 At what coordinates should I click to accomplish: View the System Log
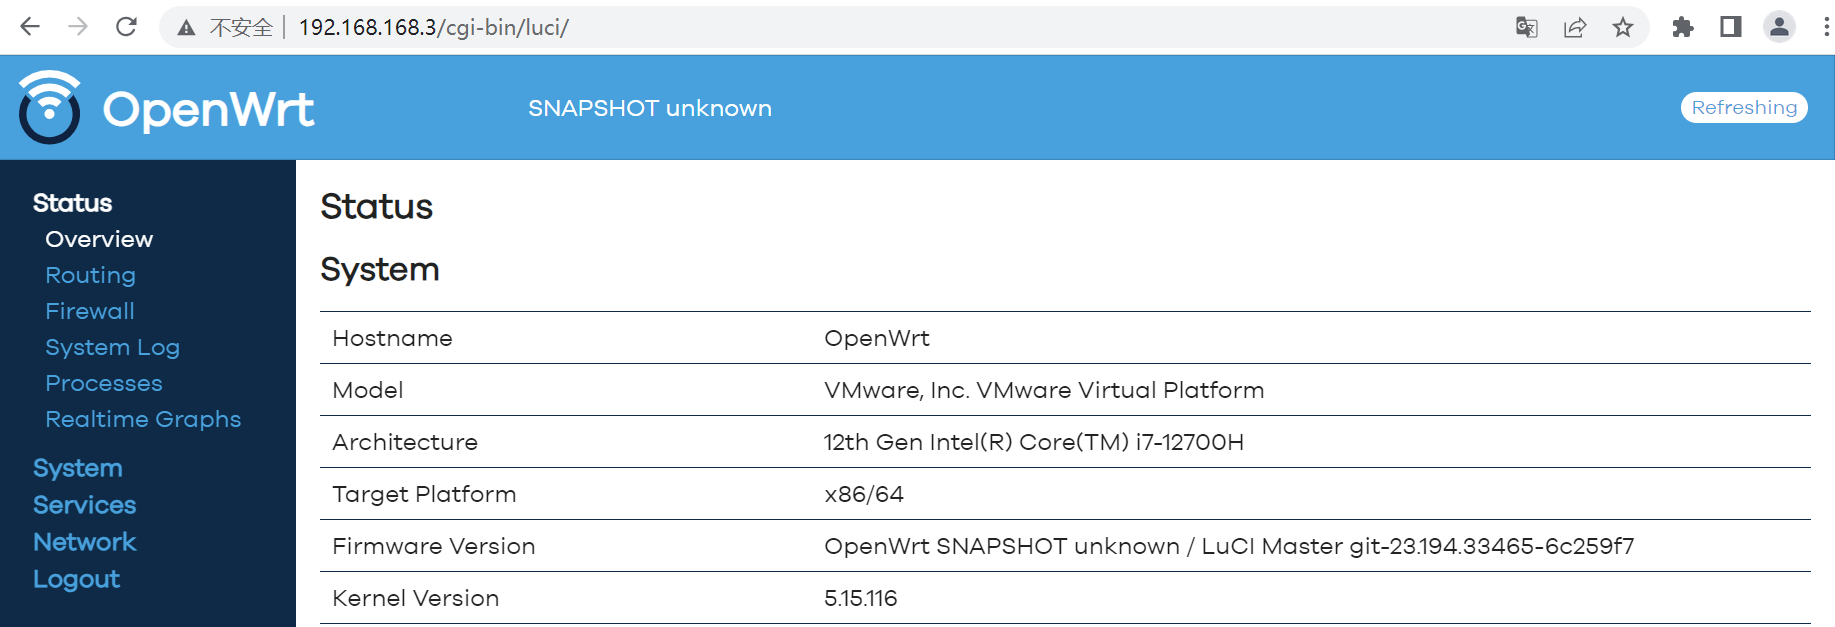112,347
